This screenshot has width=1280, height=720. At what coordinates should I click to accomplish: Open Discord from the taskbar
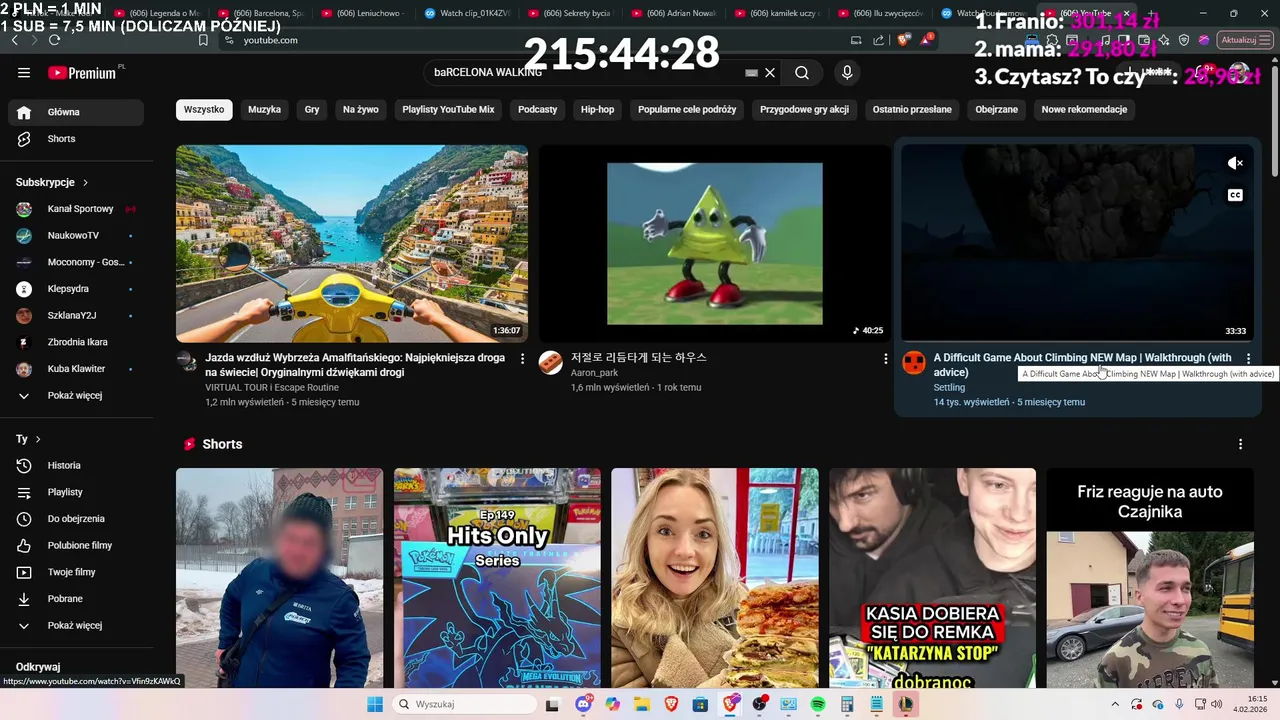583,704
